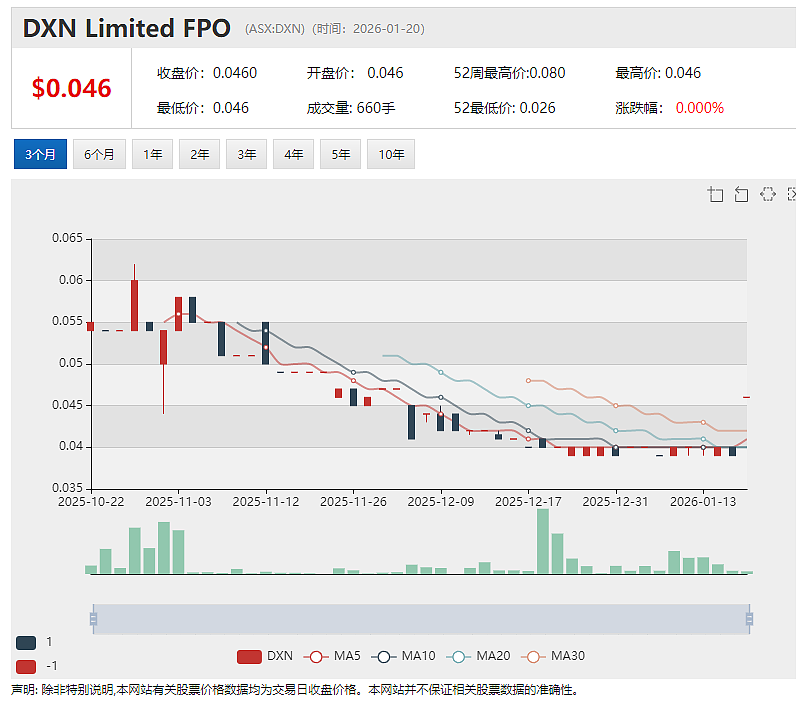The image size is (806, 707).
Task: Click the 0.05 y-axis label
Action: pos(71,363)
